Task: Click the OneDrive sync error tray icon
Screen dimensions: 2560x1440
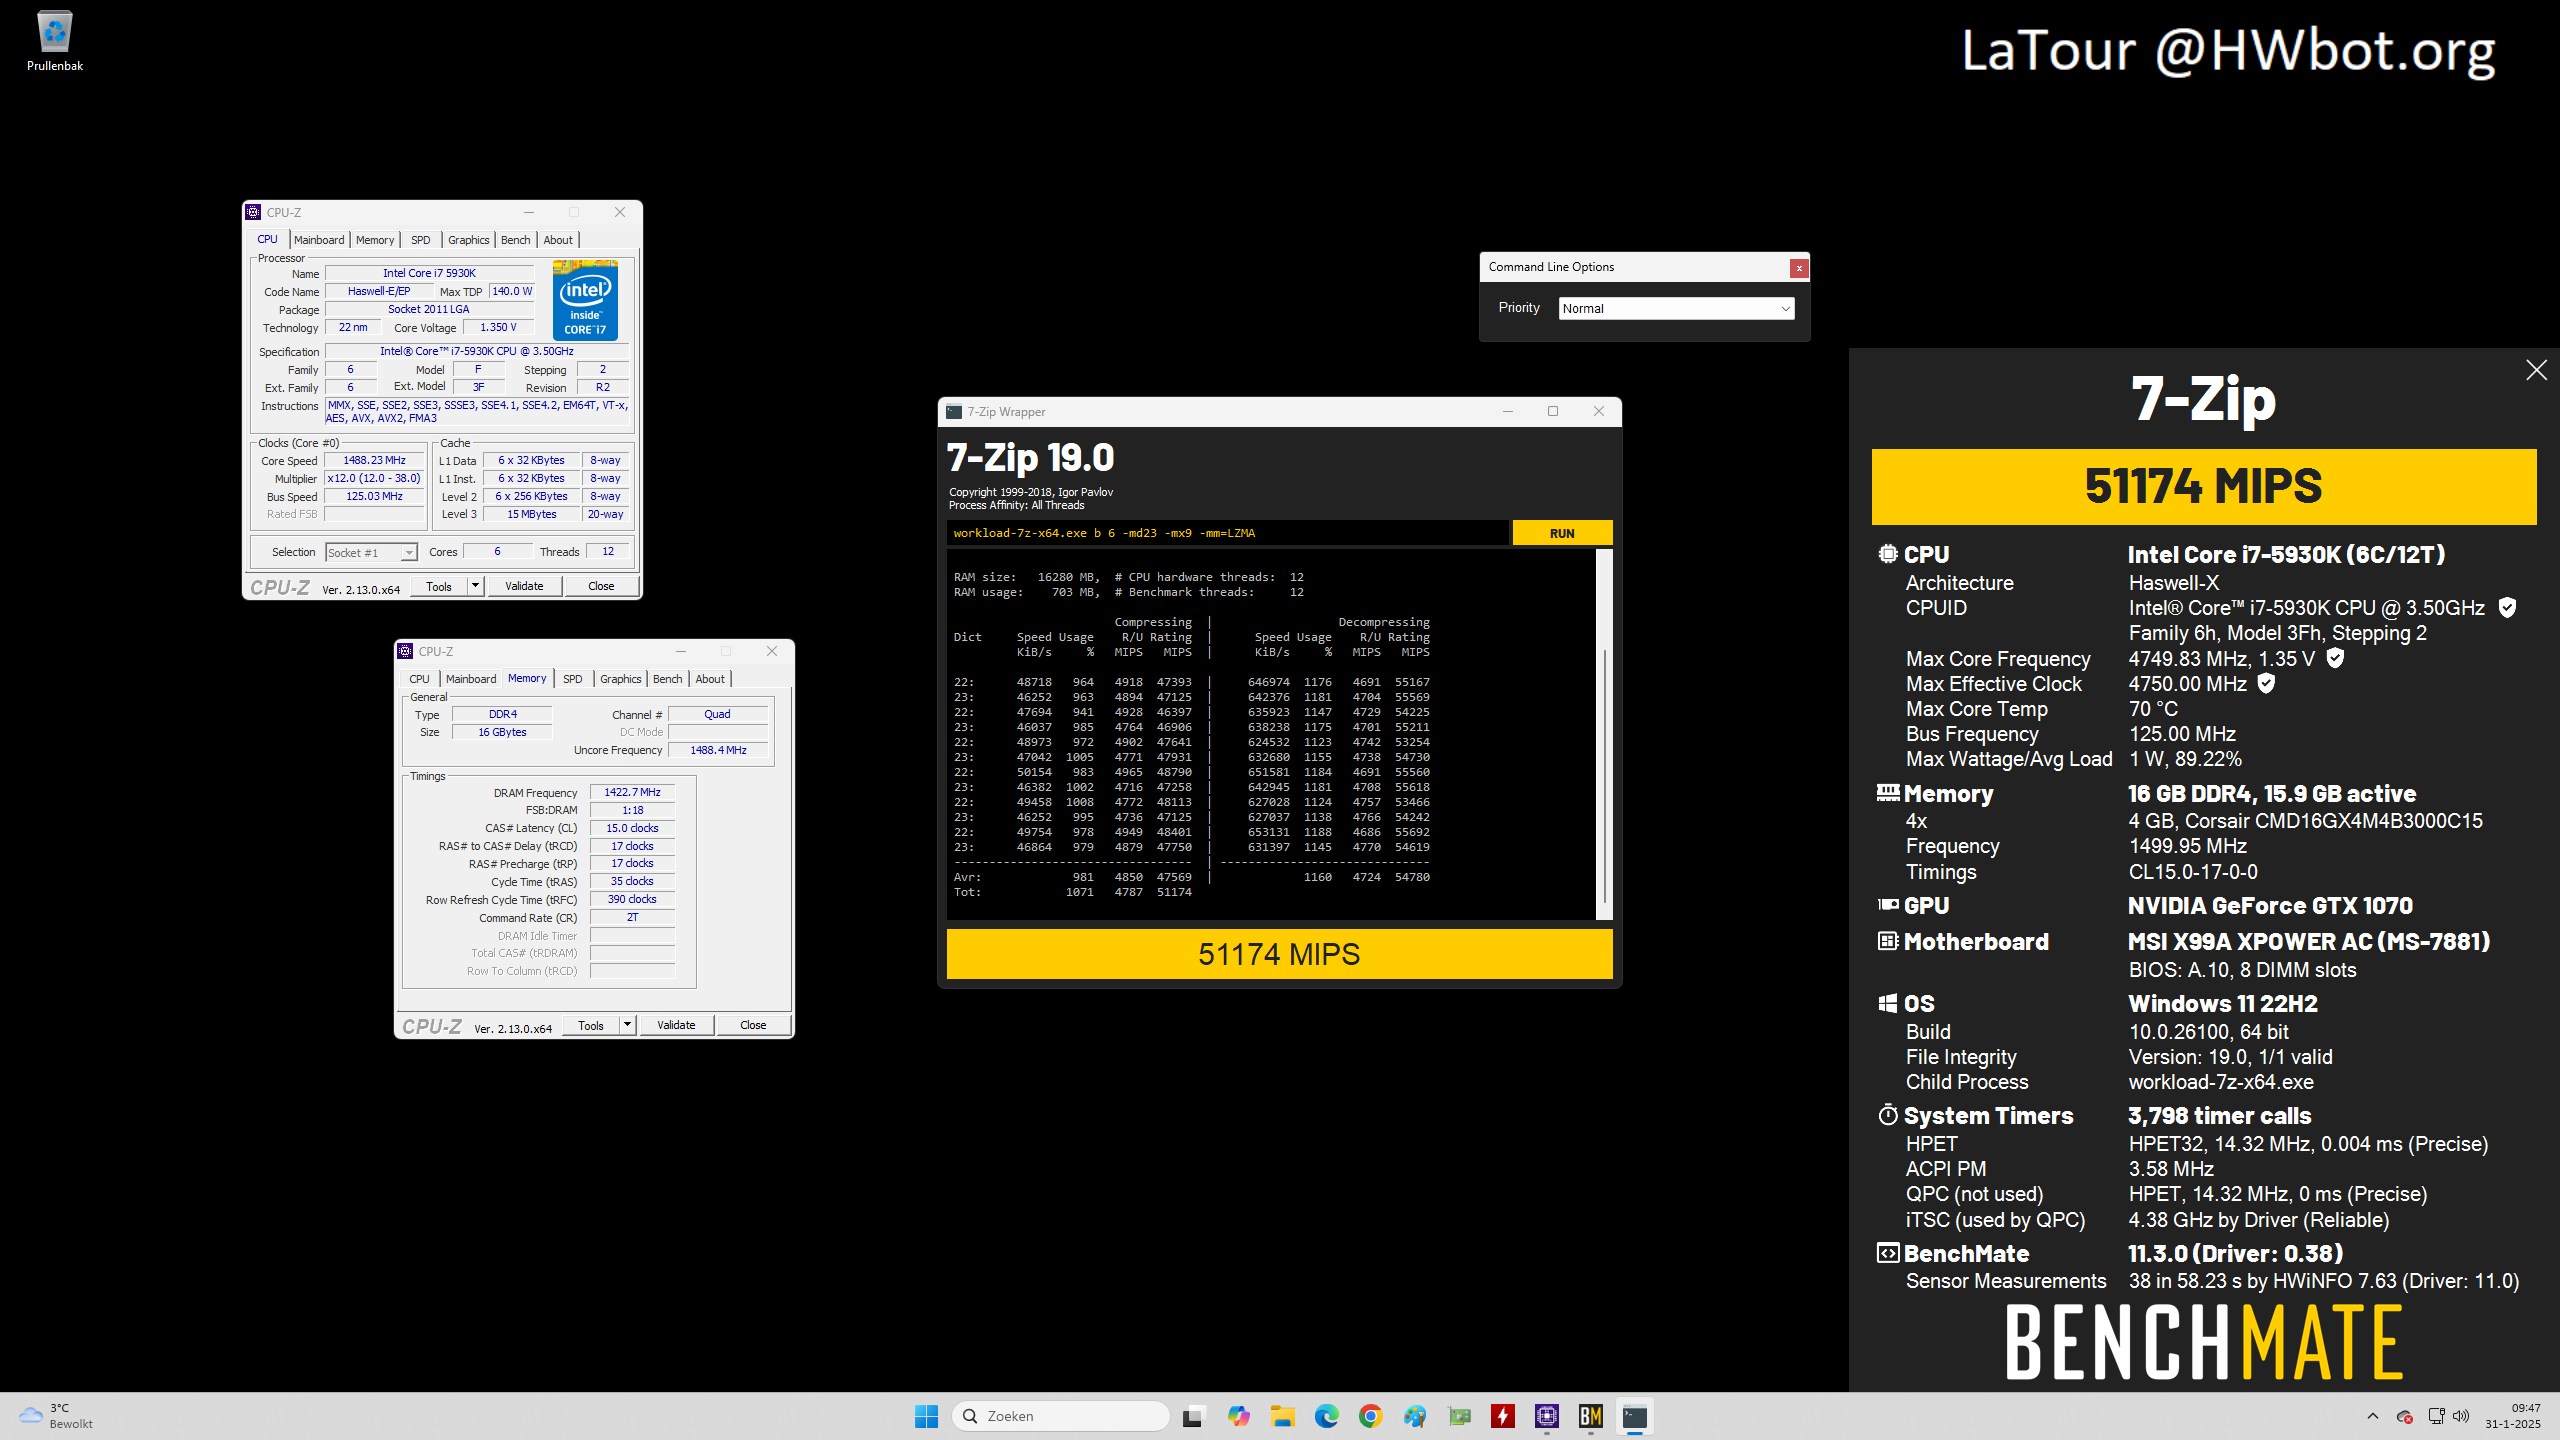Action: point(2405,1416)
